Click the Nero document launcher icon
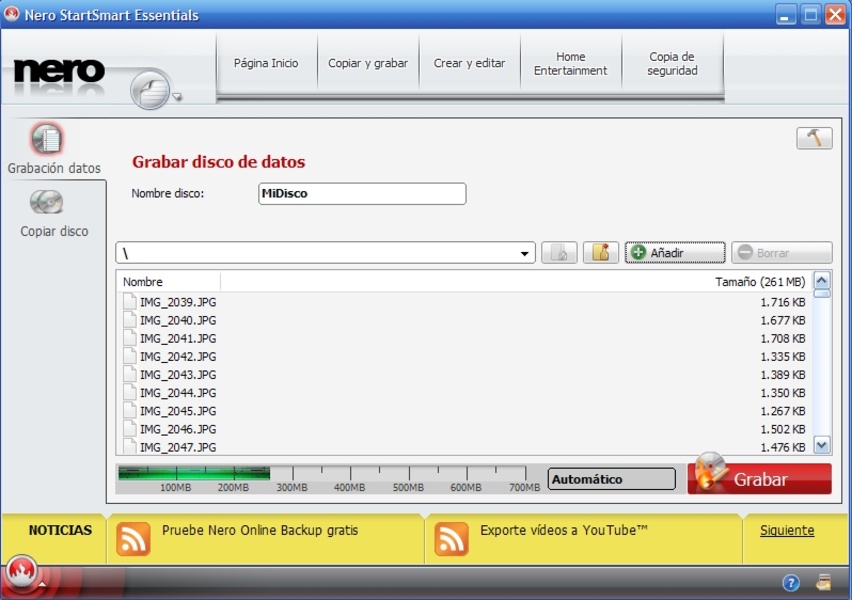 click(150, 90)
